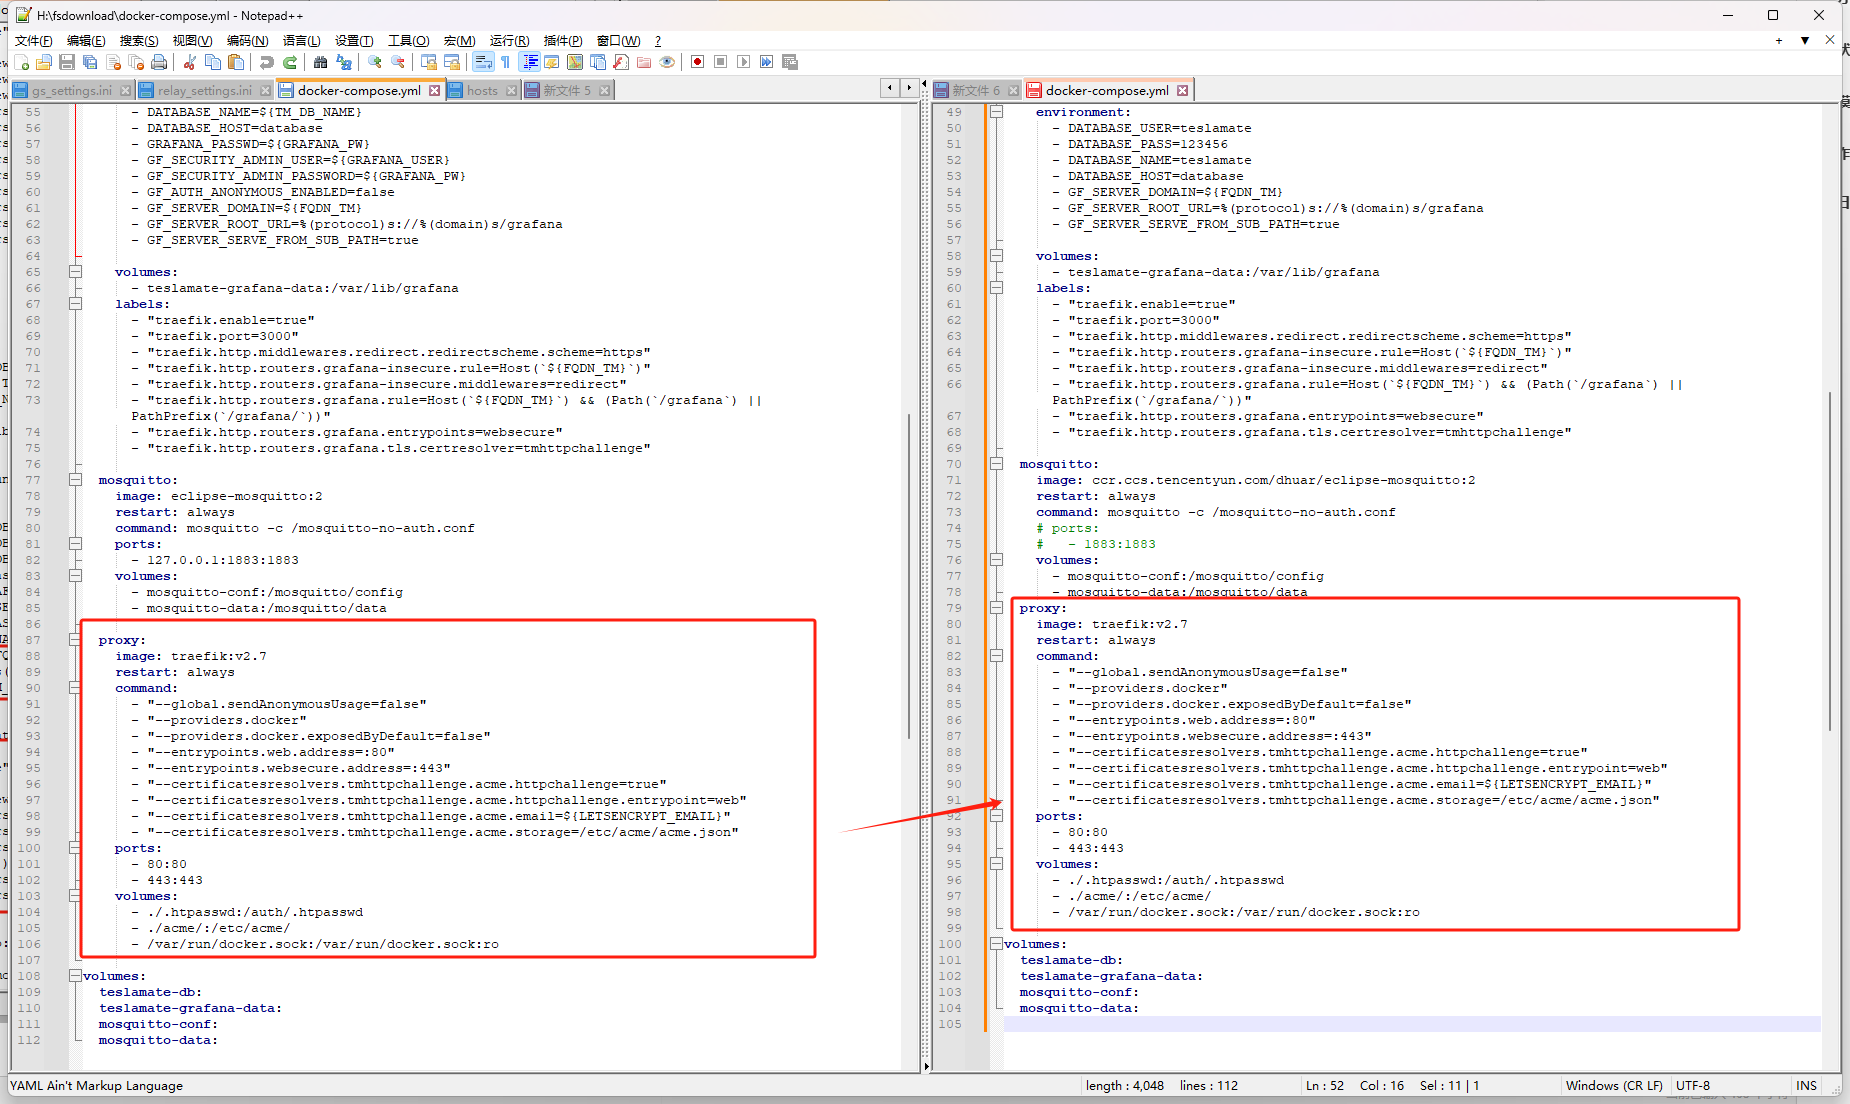Screen dimensions: 1850x1104
Task: Open the 插件(P) menu
Action: tap(563, 41)
